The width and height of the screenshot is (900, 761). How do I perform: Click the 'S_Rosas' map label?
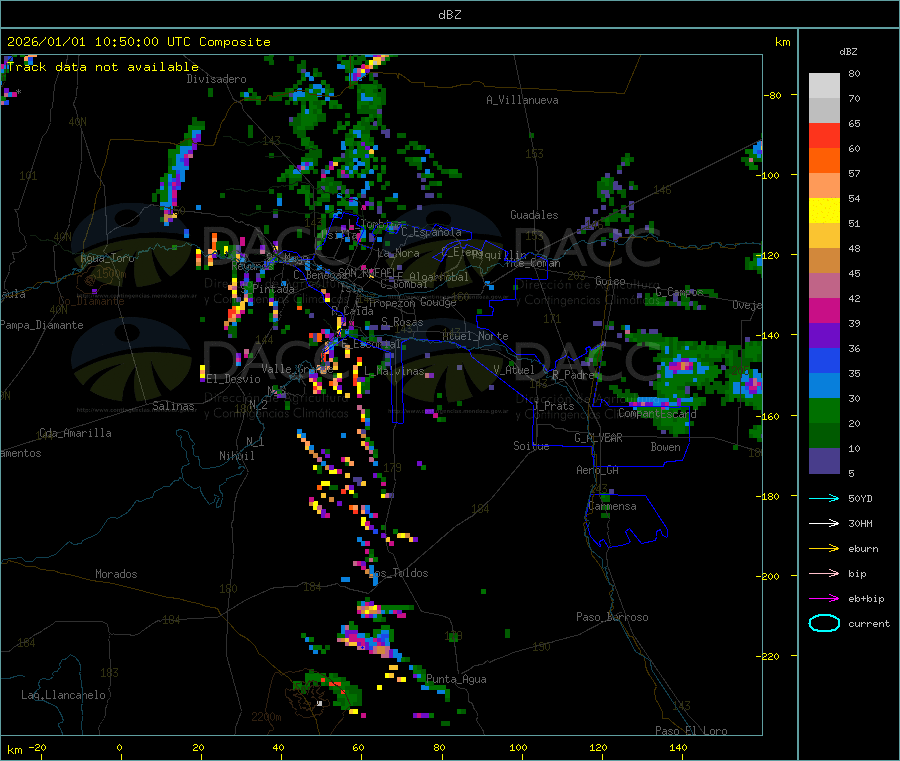click(402, 322)
